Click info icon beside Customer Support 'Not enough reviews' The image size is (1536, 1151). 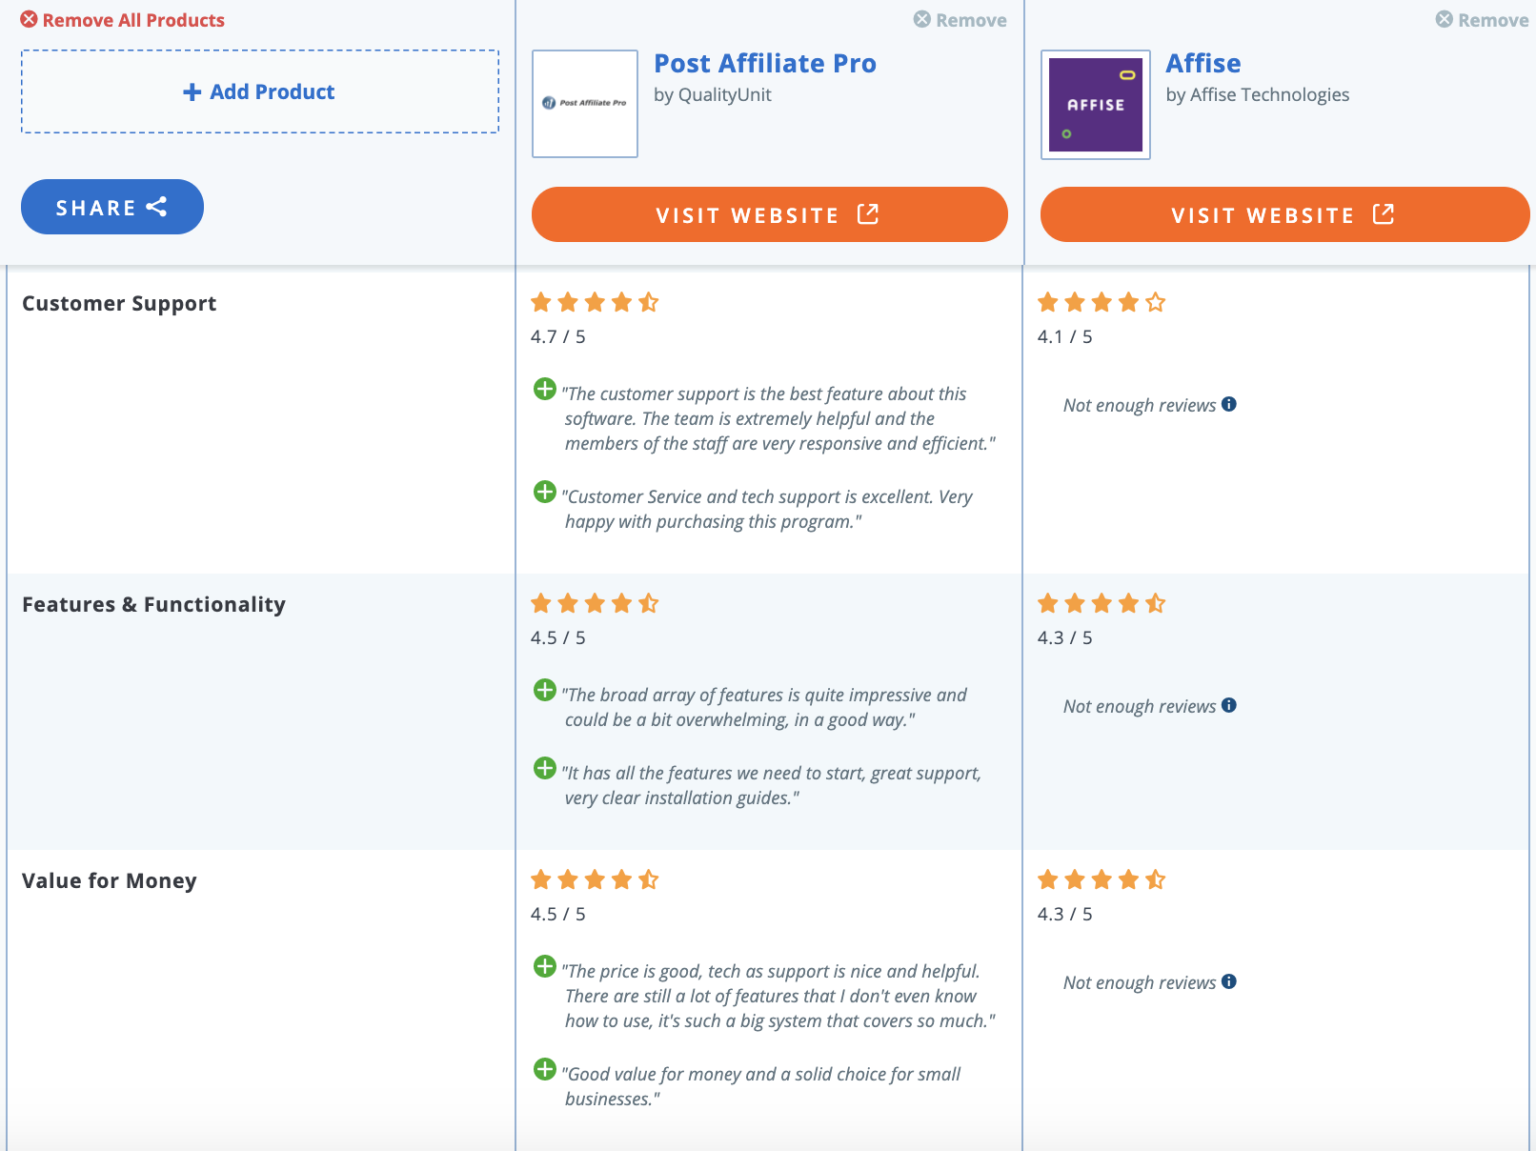1229,404
